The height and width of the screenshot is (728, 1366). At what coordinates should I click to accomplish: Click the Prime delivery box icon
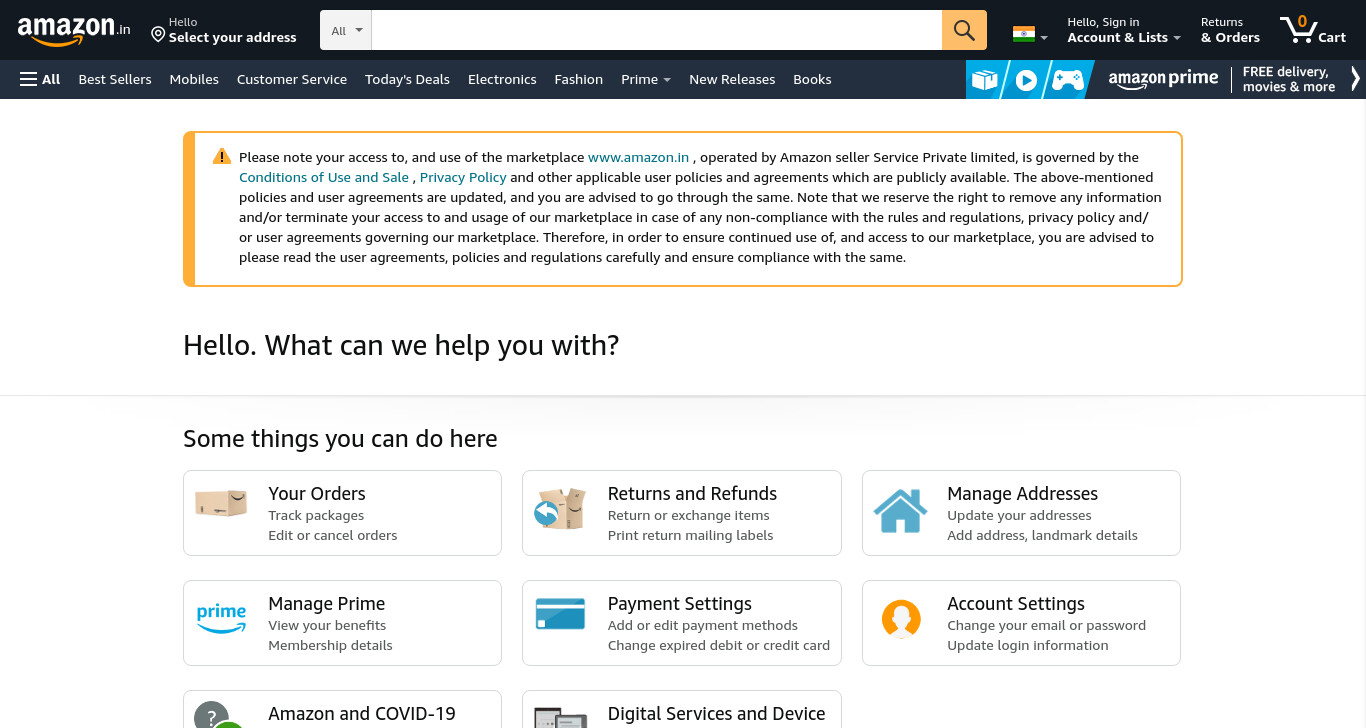coord(986,80)
